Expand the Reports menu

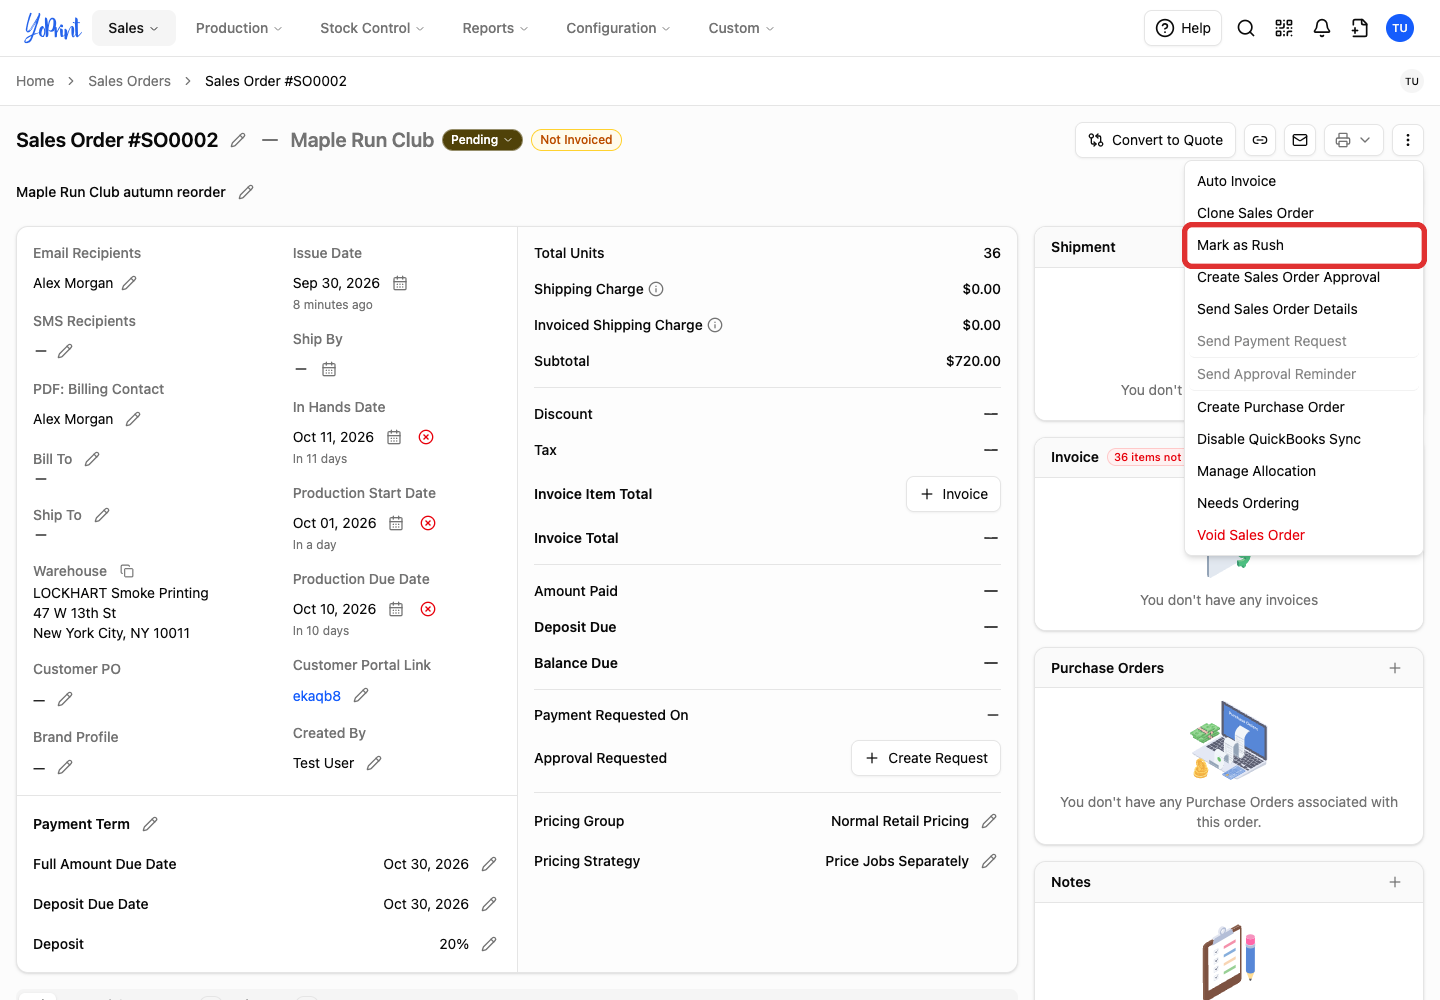(495, 28)
